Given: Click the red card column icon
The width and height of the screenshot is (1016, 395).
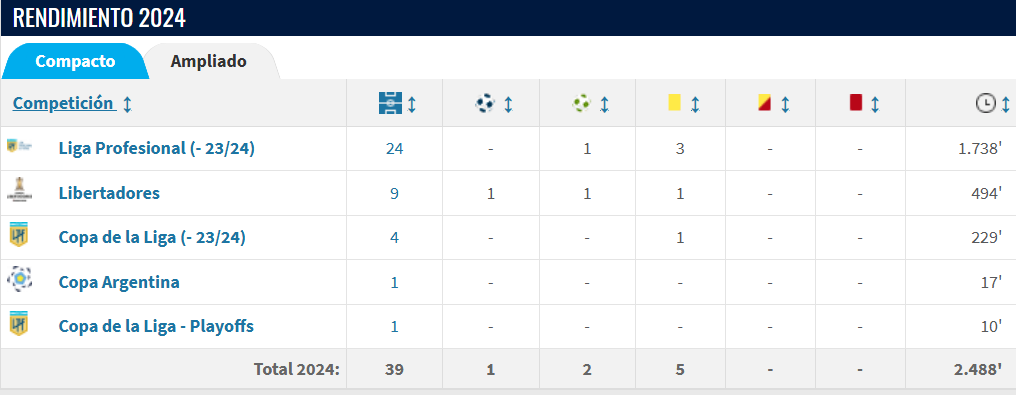Looking at the screenshot, I should [856, 102].
